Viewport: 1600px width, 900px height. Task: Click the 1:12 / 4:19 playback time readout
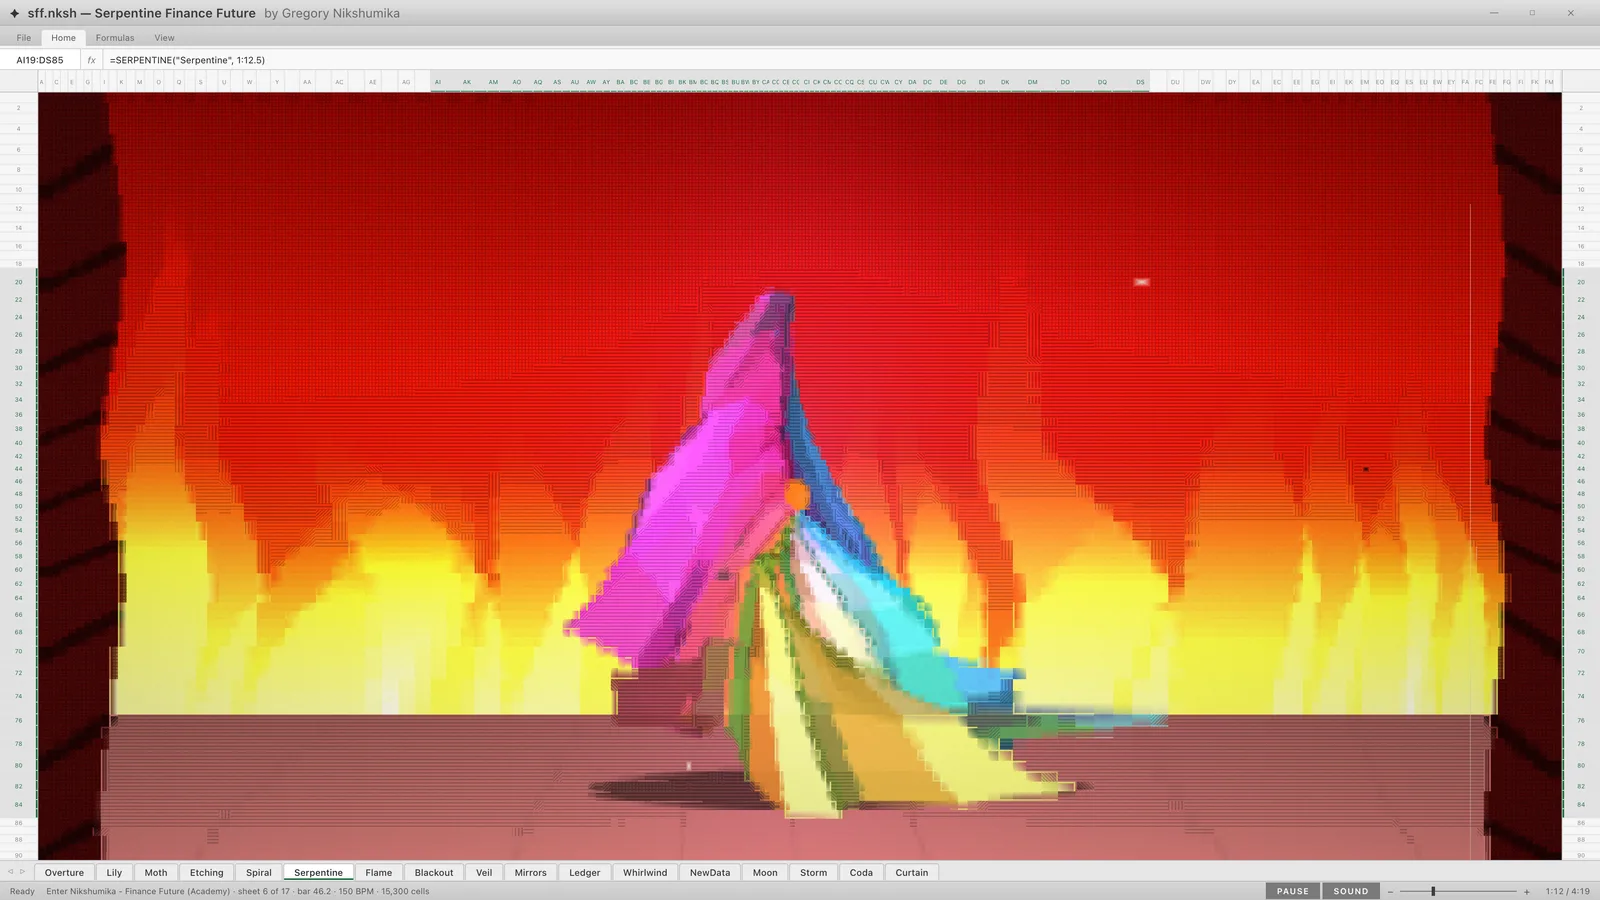point(1567,891)
